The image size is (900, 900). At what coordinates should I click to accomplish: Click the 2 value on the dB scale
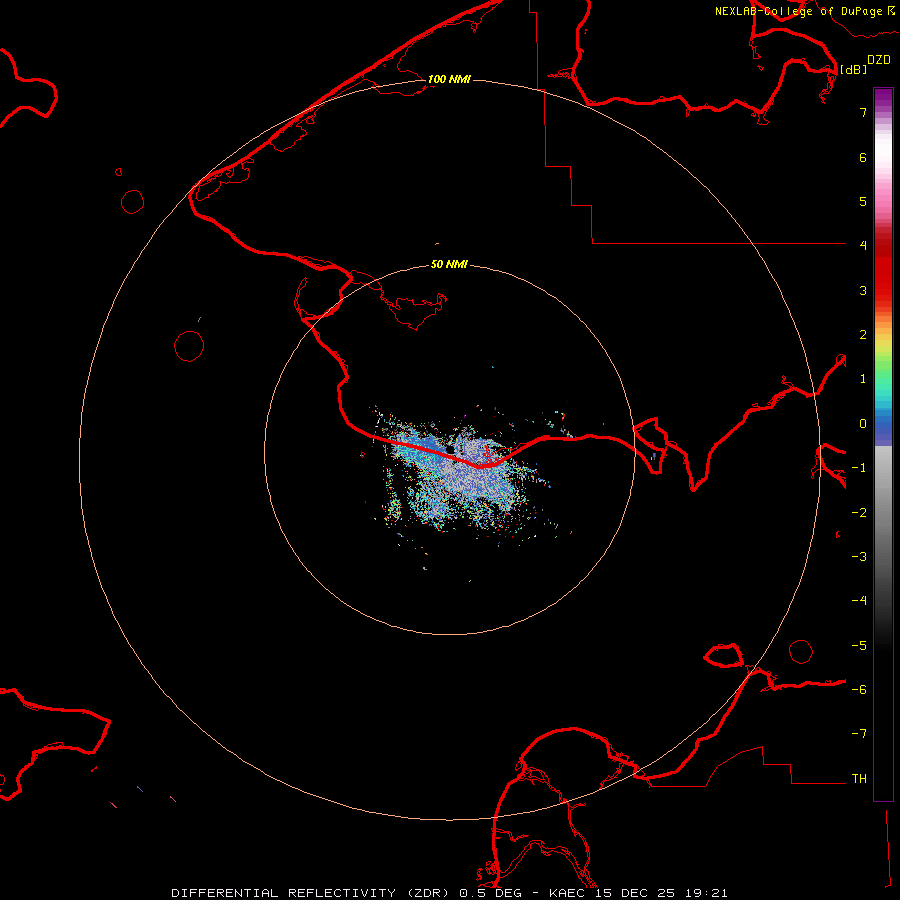(x=863, y=334)
